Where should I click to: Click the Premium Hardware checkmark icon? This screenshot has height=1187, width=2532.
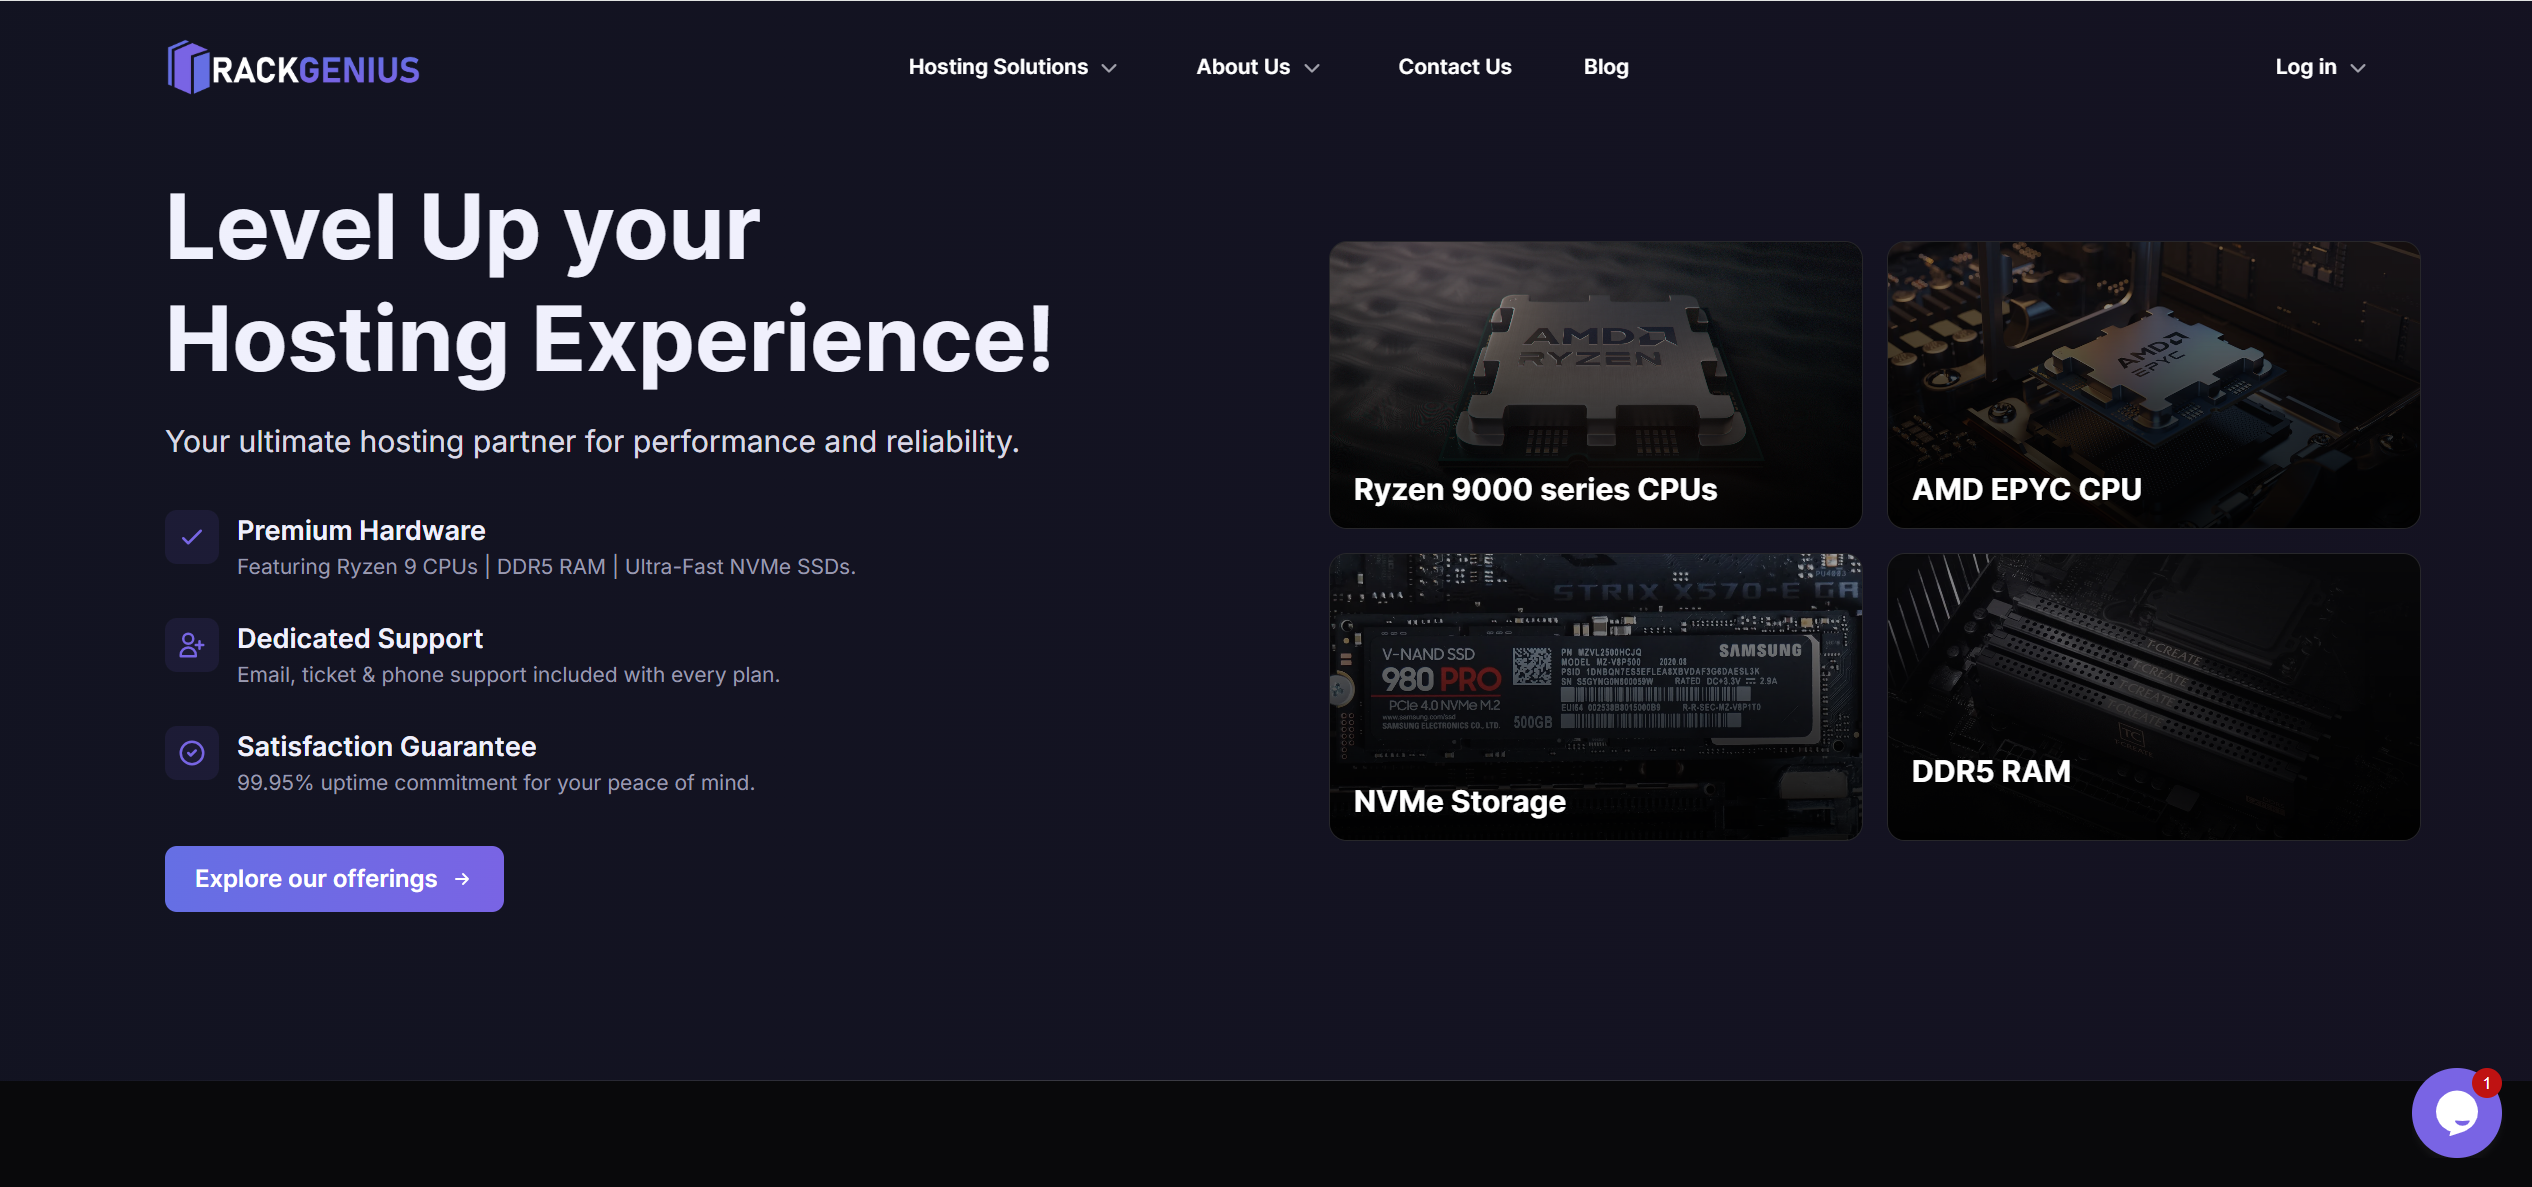(x=192, y=537)
